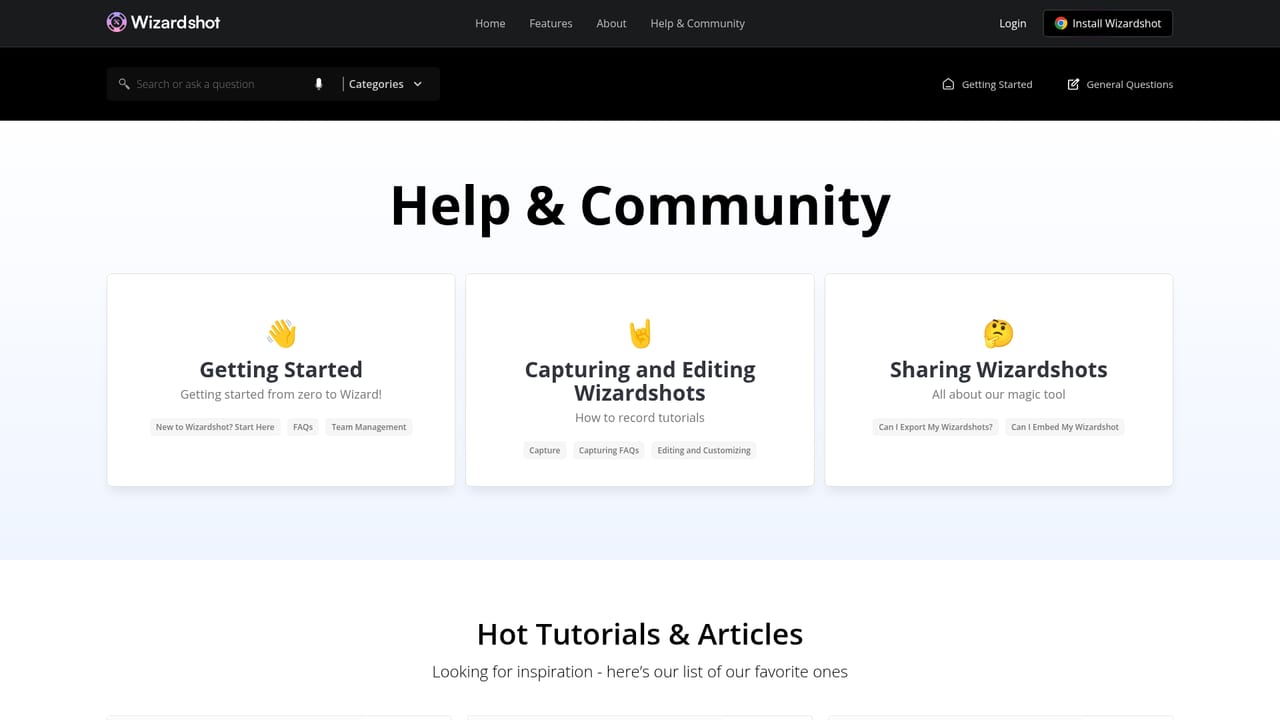The image size is (1280, 720).
Task: Open Features in top navigation
Action: (x=551, y=23)
